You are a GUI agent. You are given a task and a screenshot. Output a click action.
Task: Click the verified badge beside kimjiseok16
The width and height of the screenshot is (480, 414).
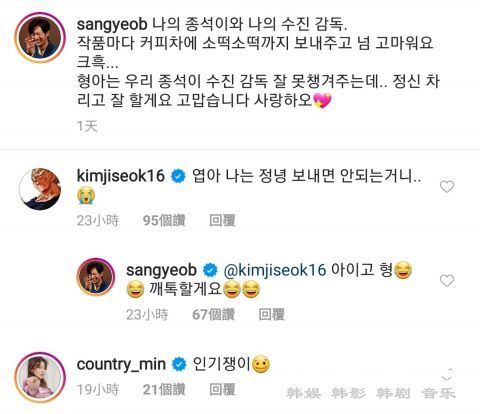pos(178,176)
